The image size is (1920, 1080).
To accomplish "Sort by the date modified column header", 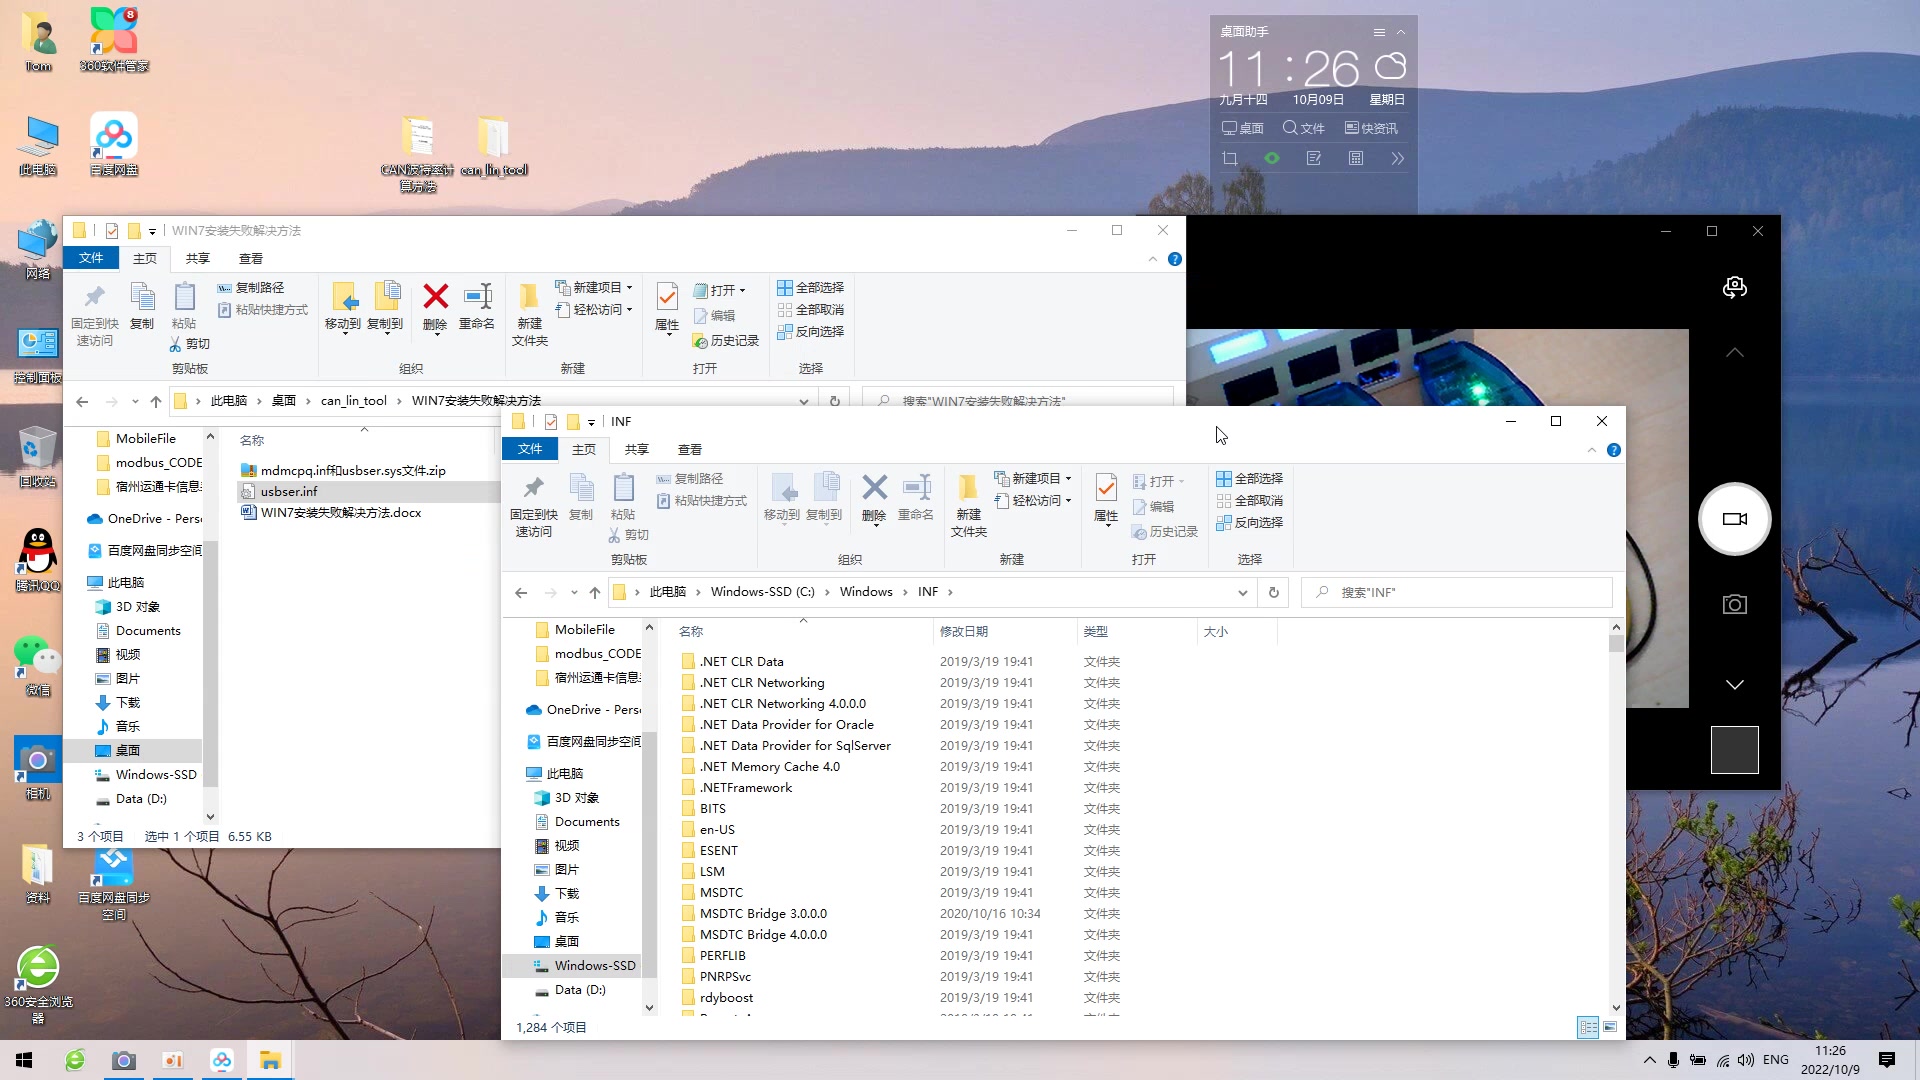I will coord(964,631).
